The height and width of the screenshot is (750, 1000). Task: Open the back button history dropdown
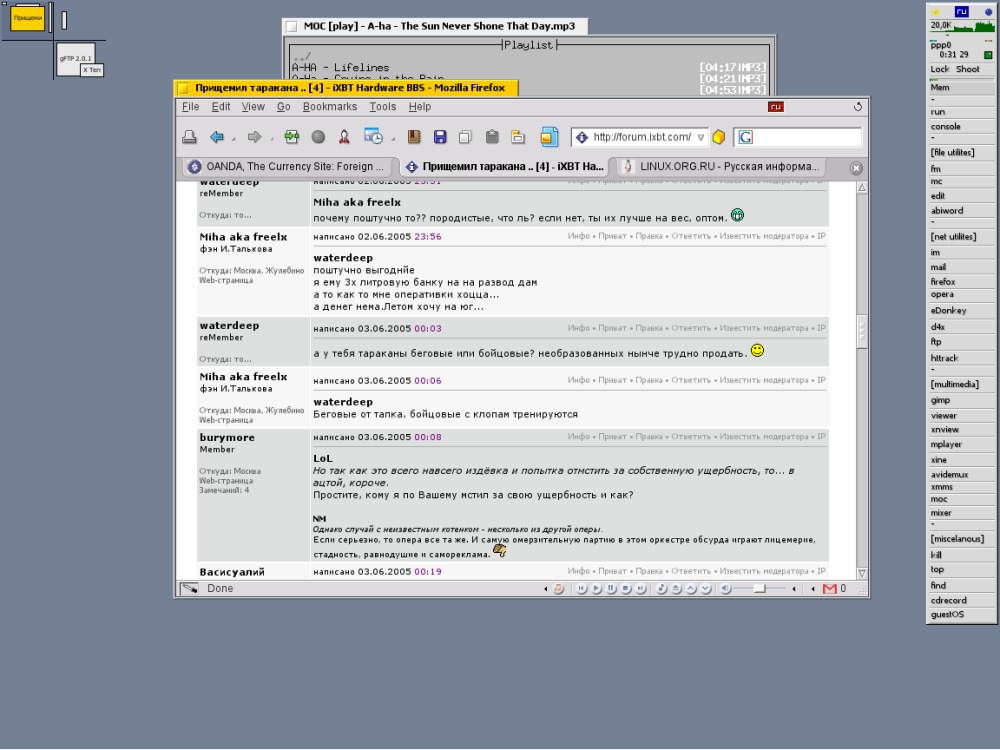tap(233, 138)
